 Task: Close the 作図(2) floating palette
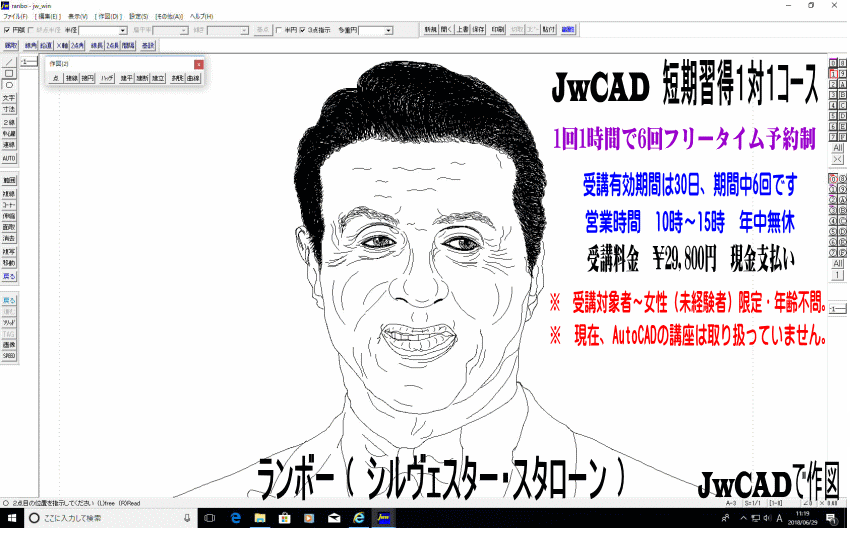199,65
